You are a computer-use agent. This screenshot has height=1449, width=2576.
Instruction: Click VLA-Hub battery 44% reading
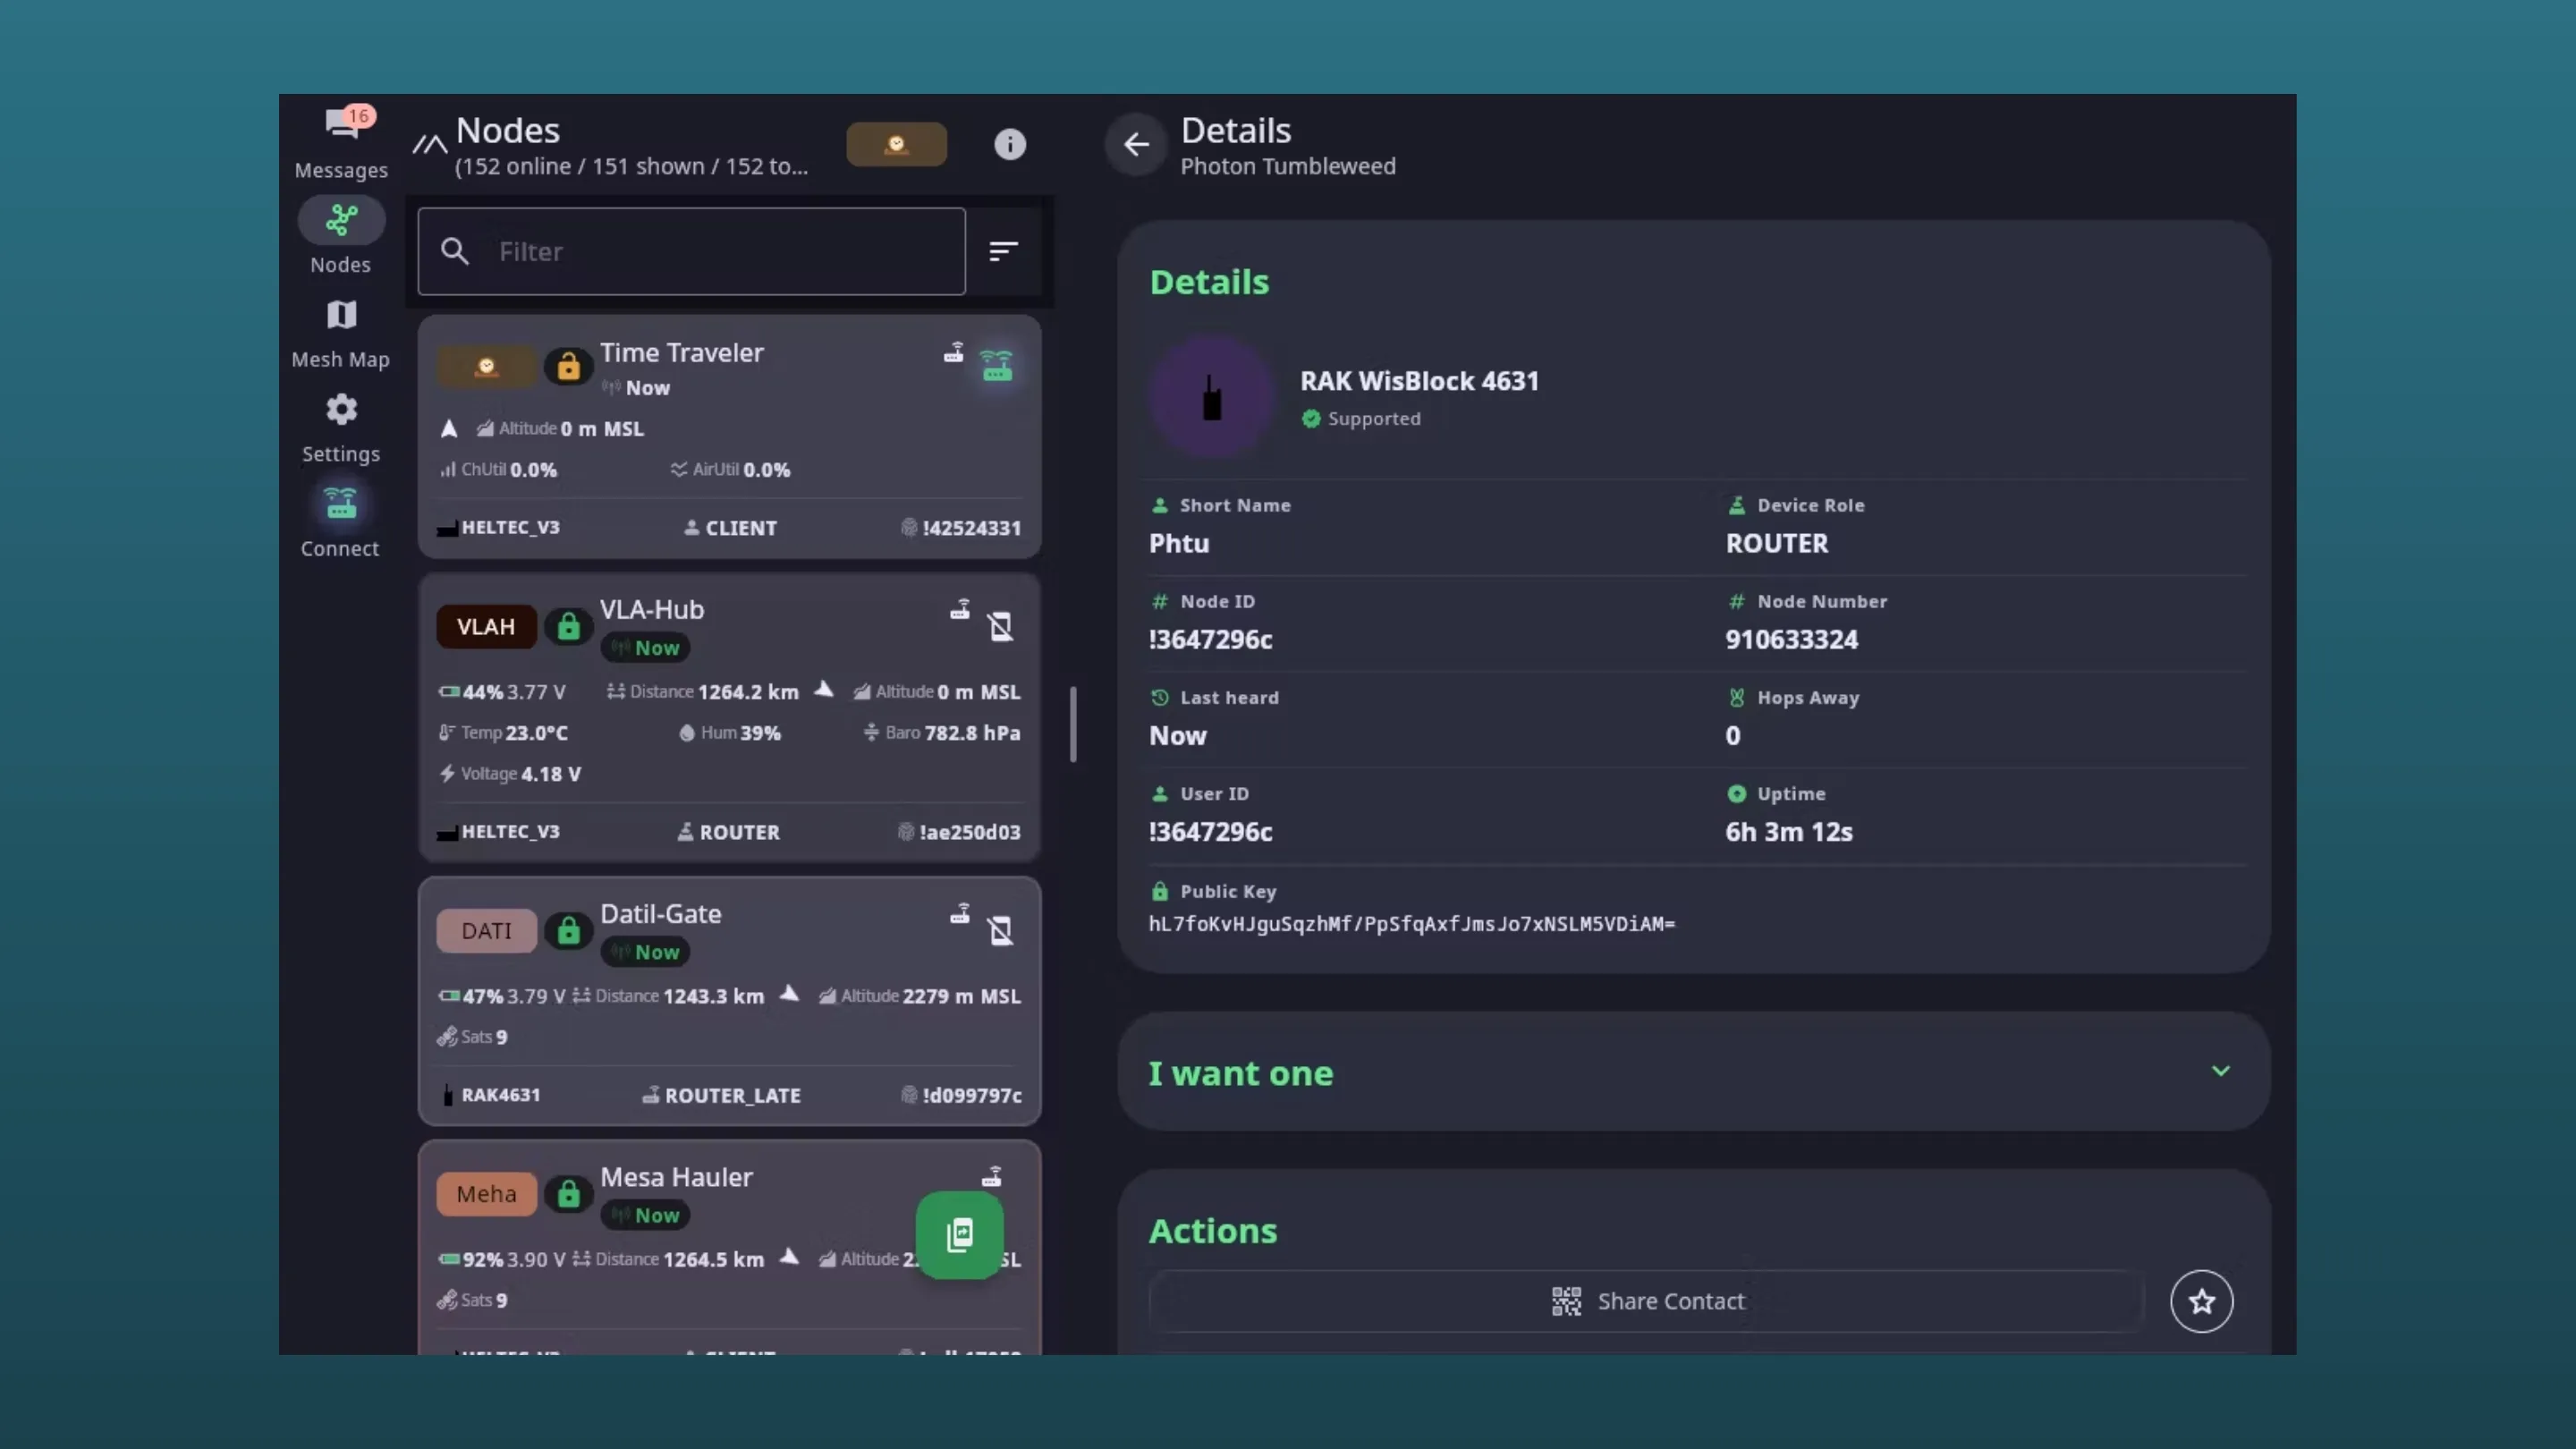(502, 692)
